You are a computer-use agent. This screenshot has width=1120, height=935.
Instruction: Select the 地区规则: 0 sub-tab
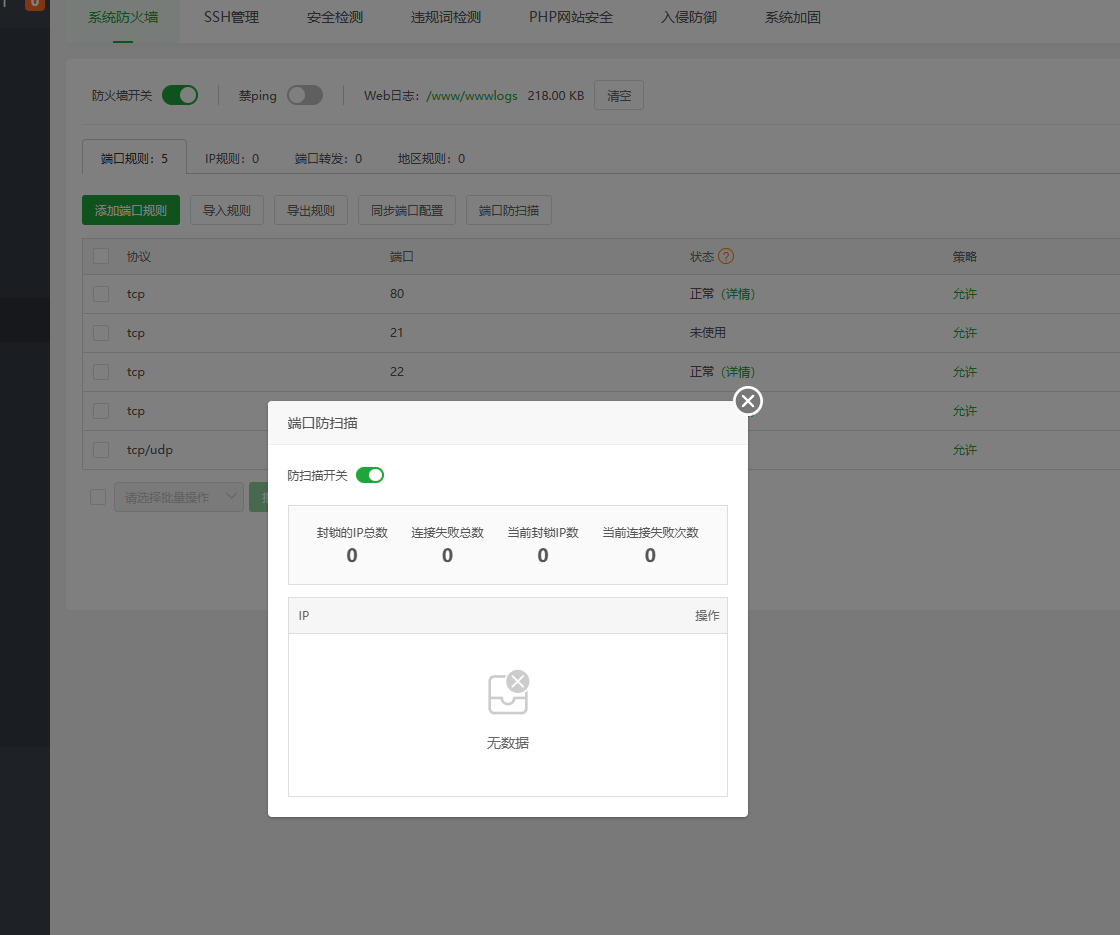(431, 159)
